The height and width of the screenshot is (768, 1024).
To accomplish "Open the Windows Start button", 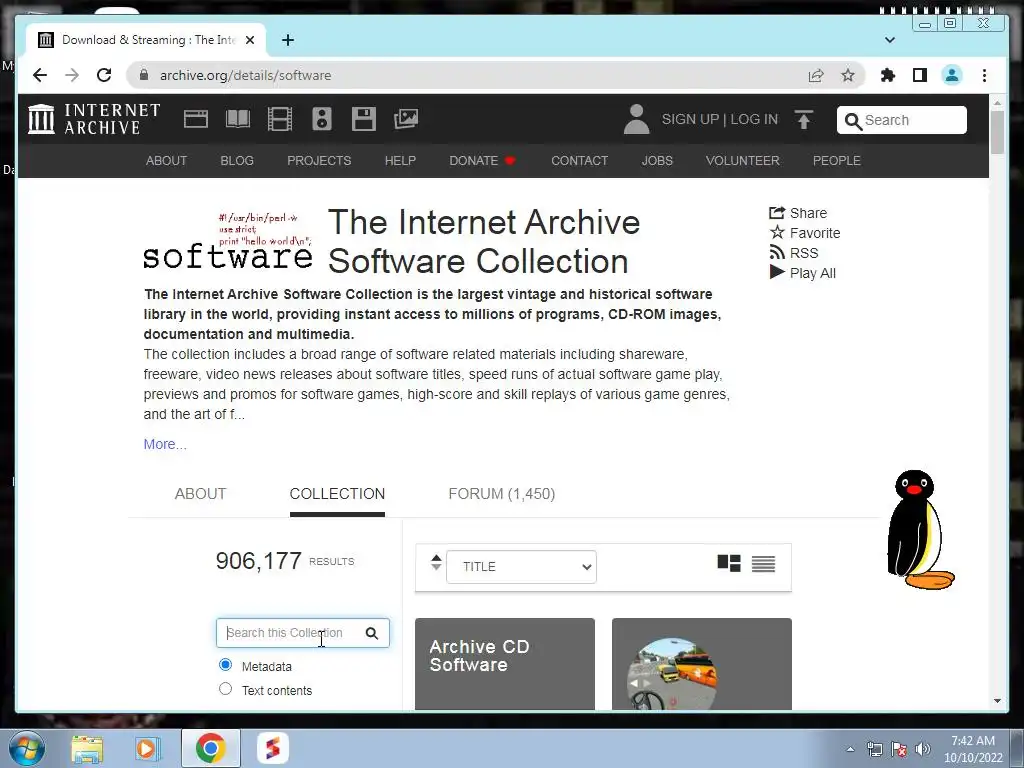I will coord(26,748).
